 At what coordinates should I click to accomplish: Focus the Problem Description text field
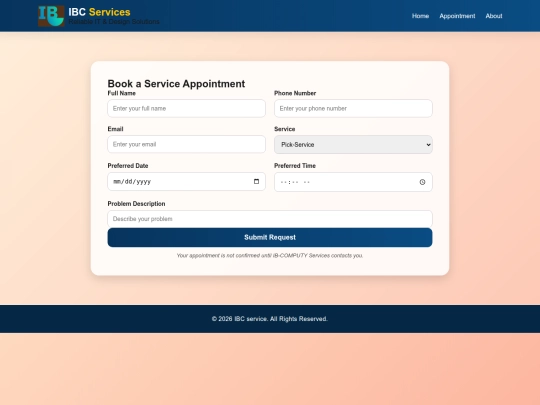coord(270,219)
